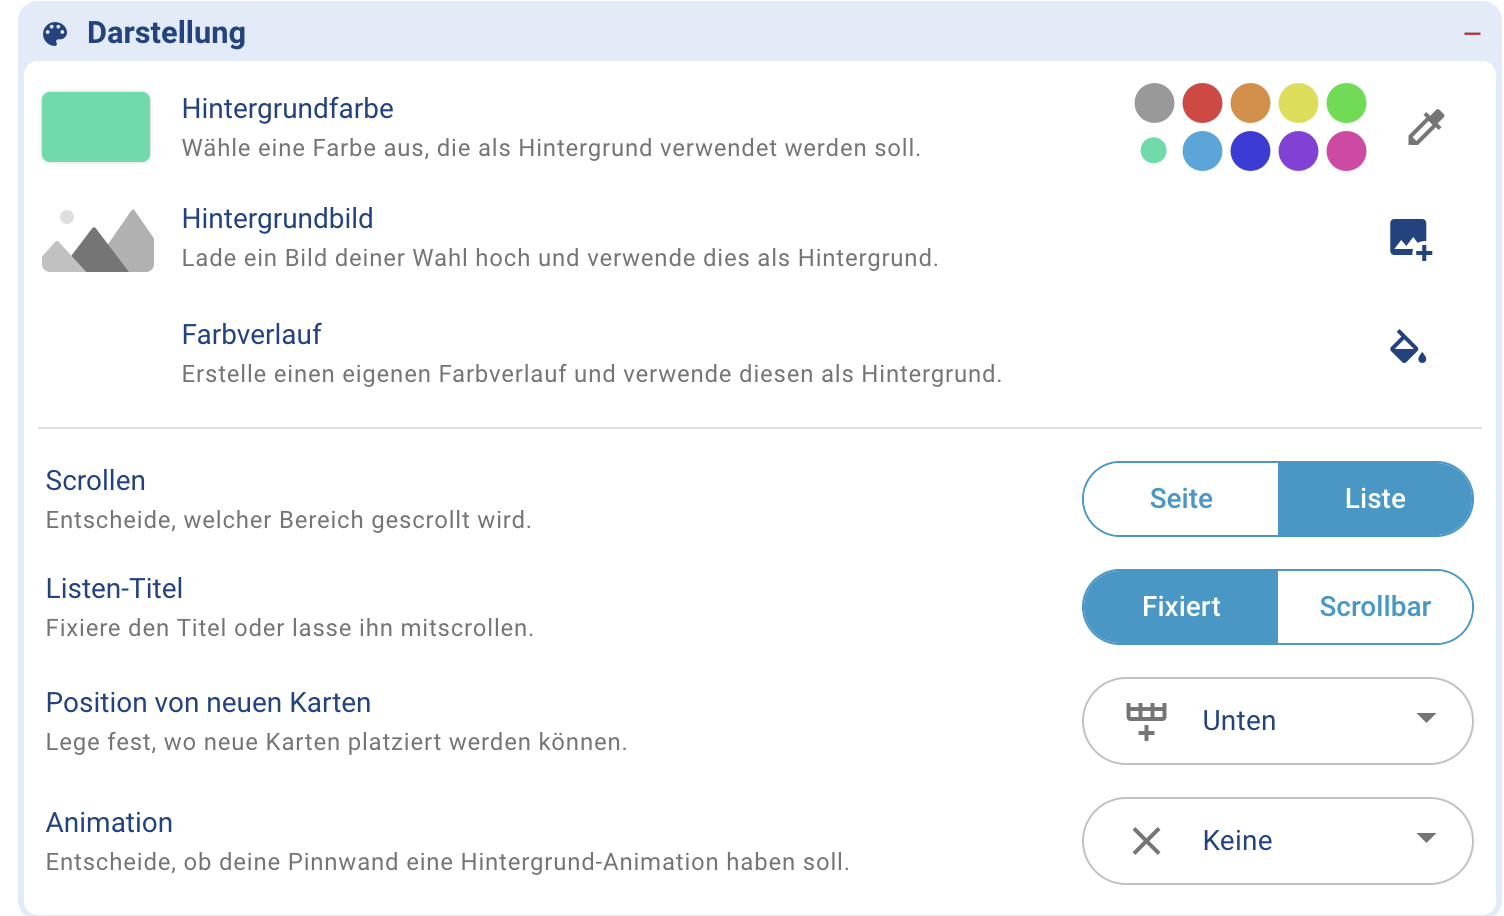Image resolution: width=1504 pixels, height=916 pixels.
Task: Set list title to Fixiert
Action: (1181, 607)
